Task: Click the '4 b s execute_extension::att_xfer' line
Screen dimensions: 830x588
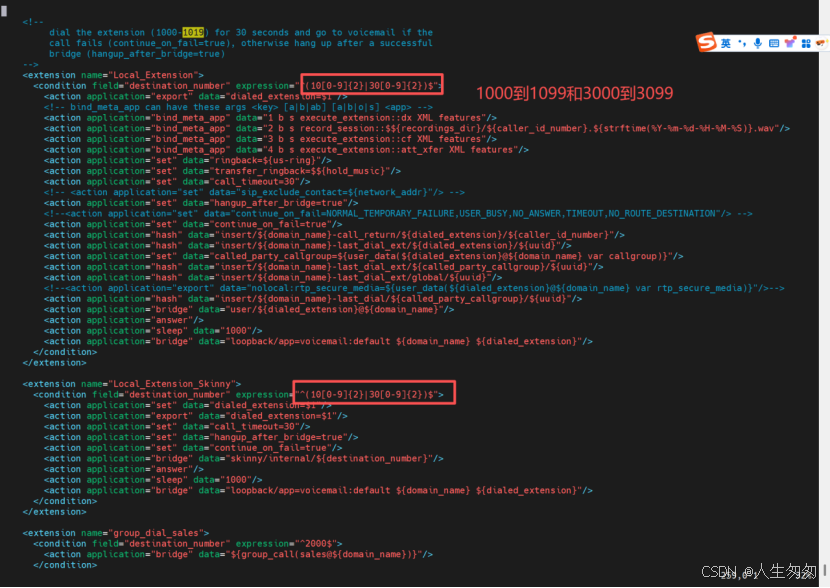Action: tap(286, 150)
